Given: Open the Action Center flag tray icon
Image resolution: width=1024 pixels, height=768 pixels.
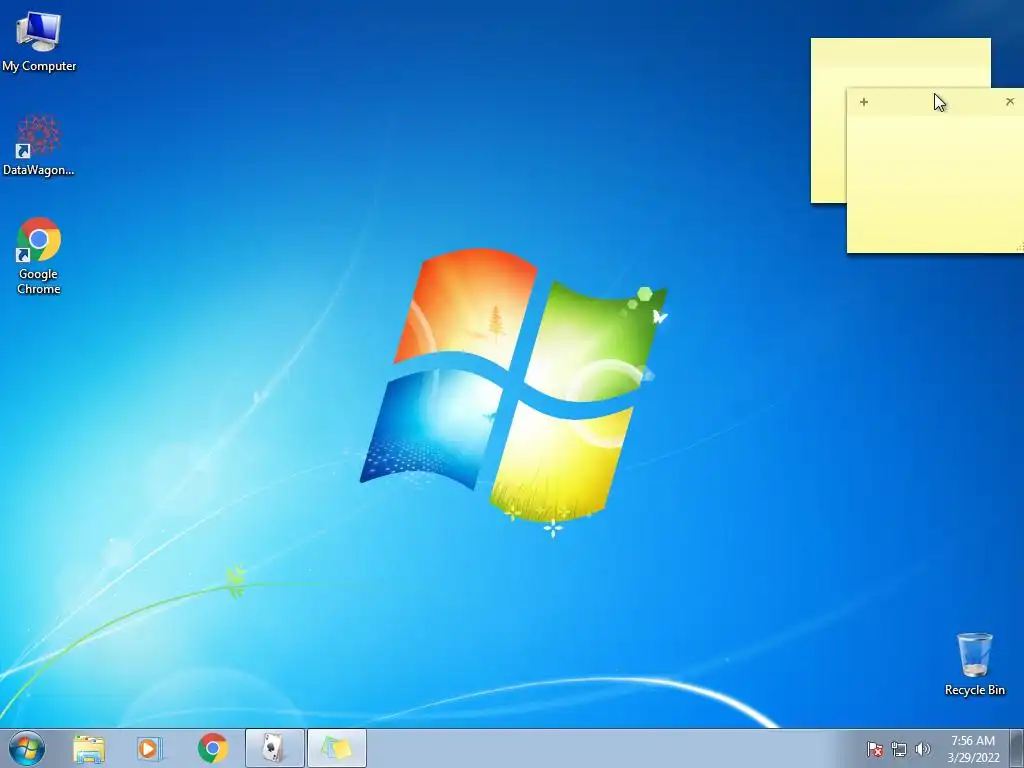Looking at the screenshot, I should click(x=874, y=749).
